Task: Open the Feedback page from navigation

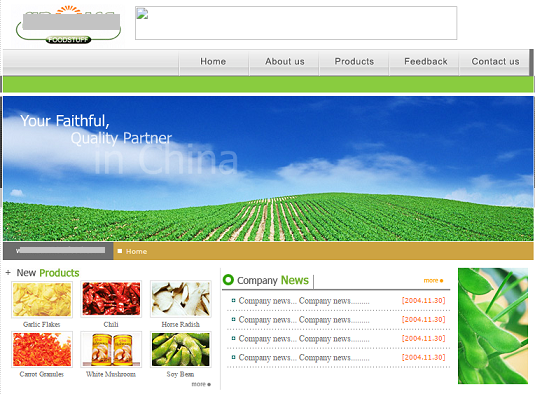Action: tap(425, 62)
